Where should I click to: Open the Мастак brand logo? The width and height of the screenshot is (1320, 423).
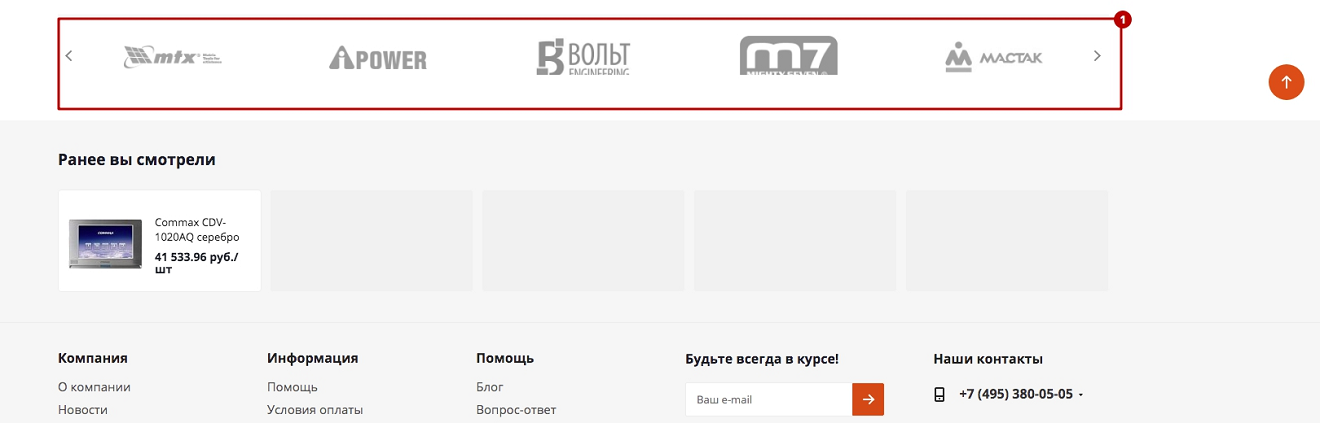pos(993,57)
